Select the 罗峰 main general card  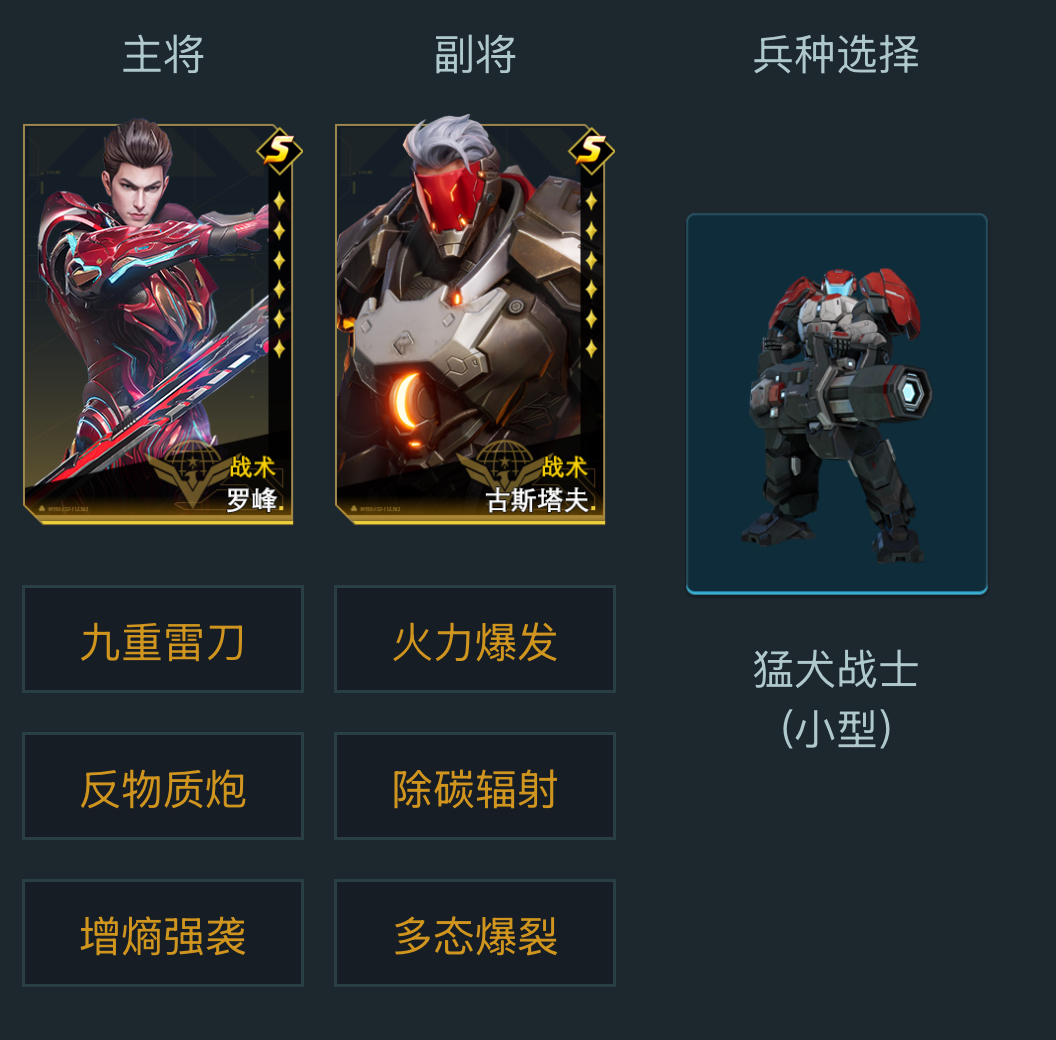[158, 323]
